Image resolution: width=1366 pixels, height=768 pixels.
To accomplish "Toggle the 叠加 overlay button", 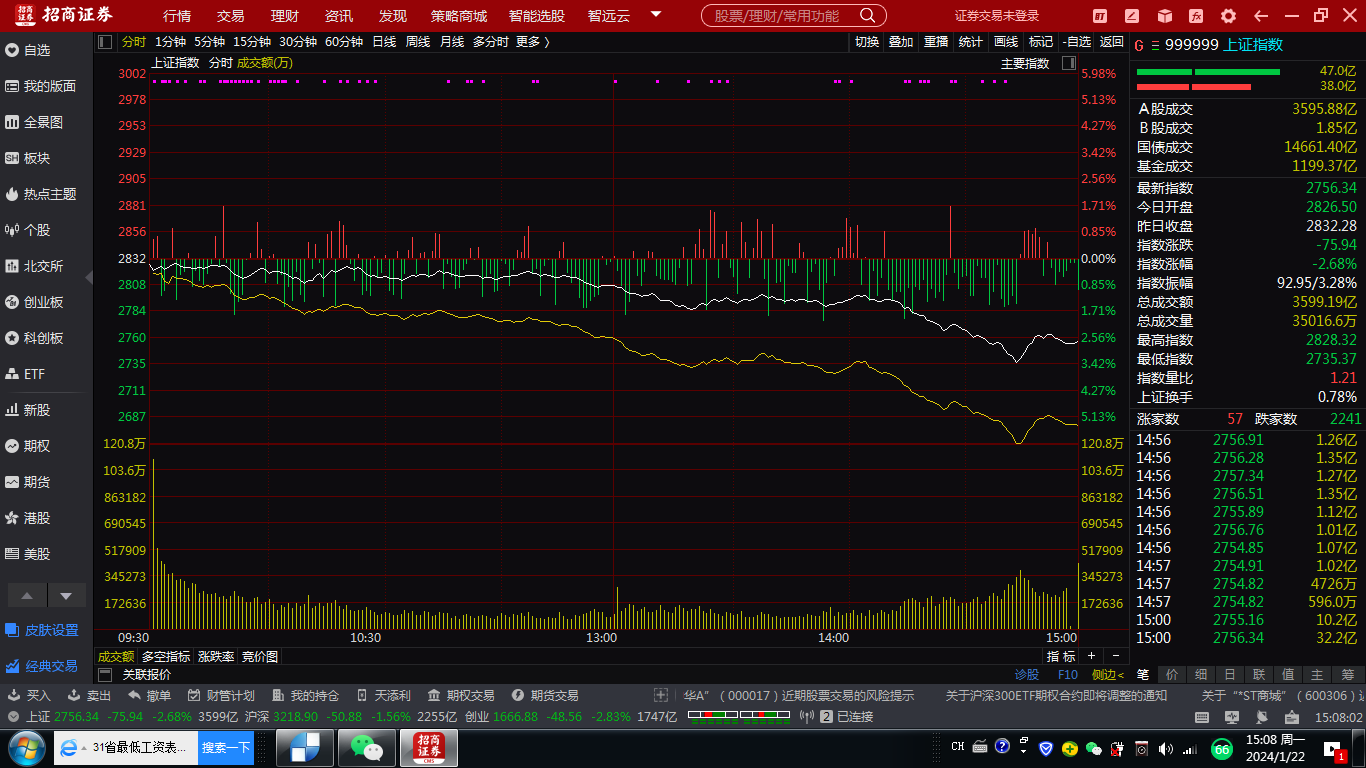I will click(x=900, y=41).
